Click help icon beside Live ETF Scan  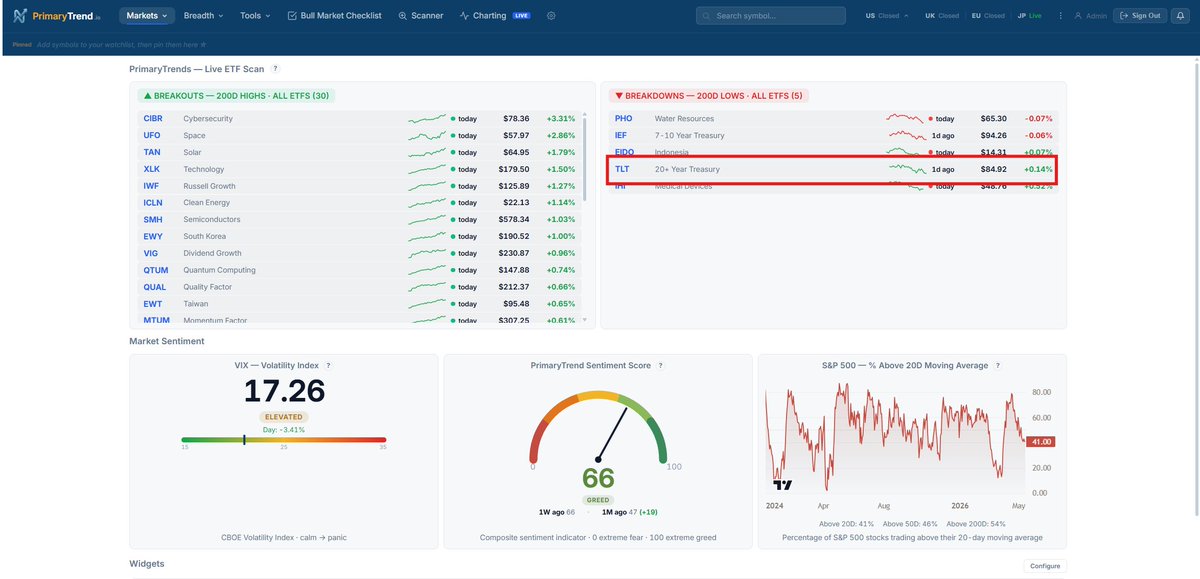click(x=275, y=68)
